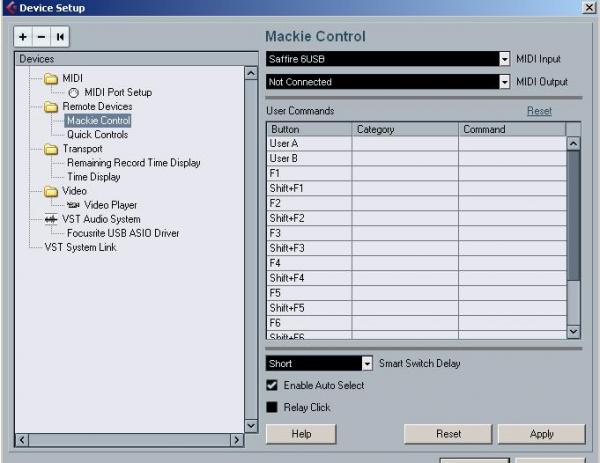Open the MIDI Input dropdown

(504, 59)
